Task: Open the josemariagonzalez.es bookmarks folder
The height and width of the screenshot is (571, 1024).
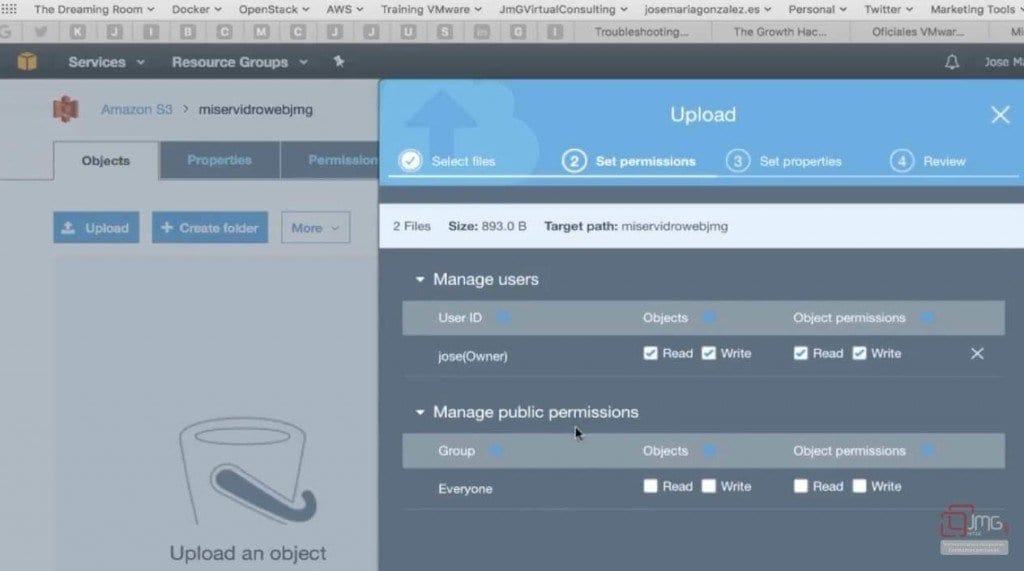Action: [708, 9]
